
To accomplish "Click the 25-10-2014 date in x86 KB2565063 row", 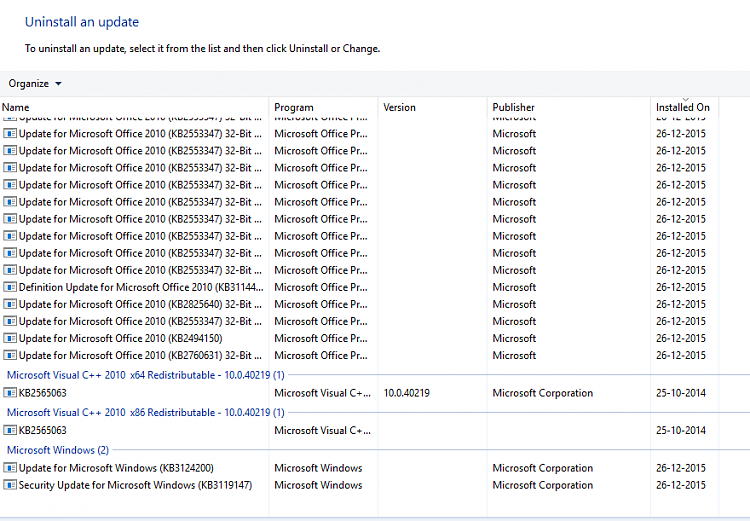I will [x=681, y=430].
